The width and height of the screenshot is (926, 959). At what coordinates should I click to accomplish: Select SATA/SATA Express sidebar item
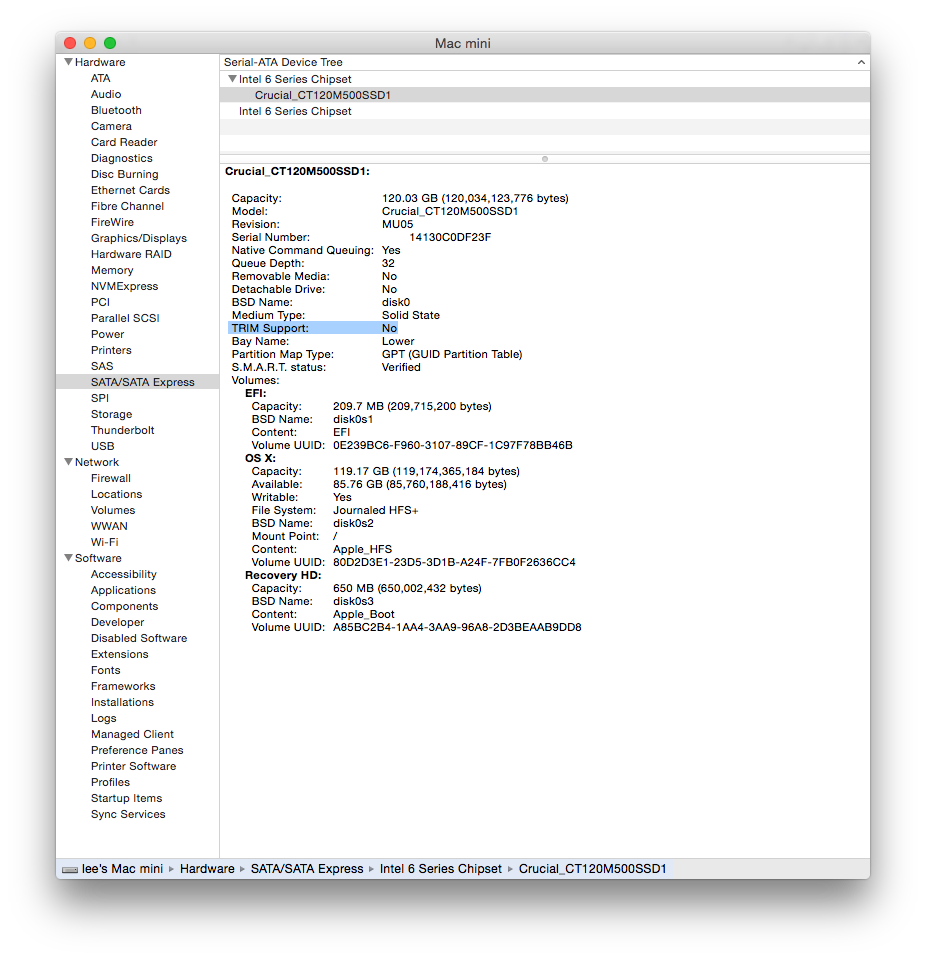[x=138, y=382]
